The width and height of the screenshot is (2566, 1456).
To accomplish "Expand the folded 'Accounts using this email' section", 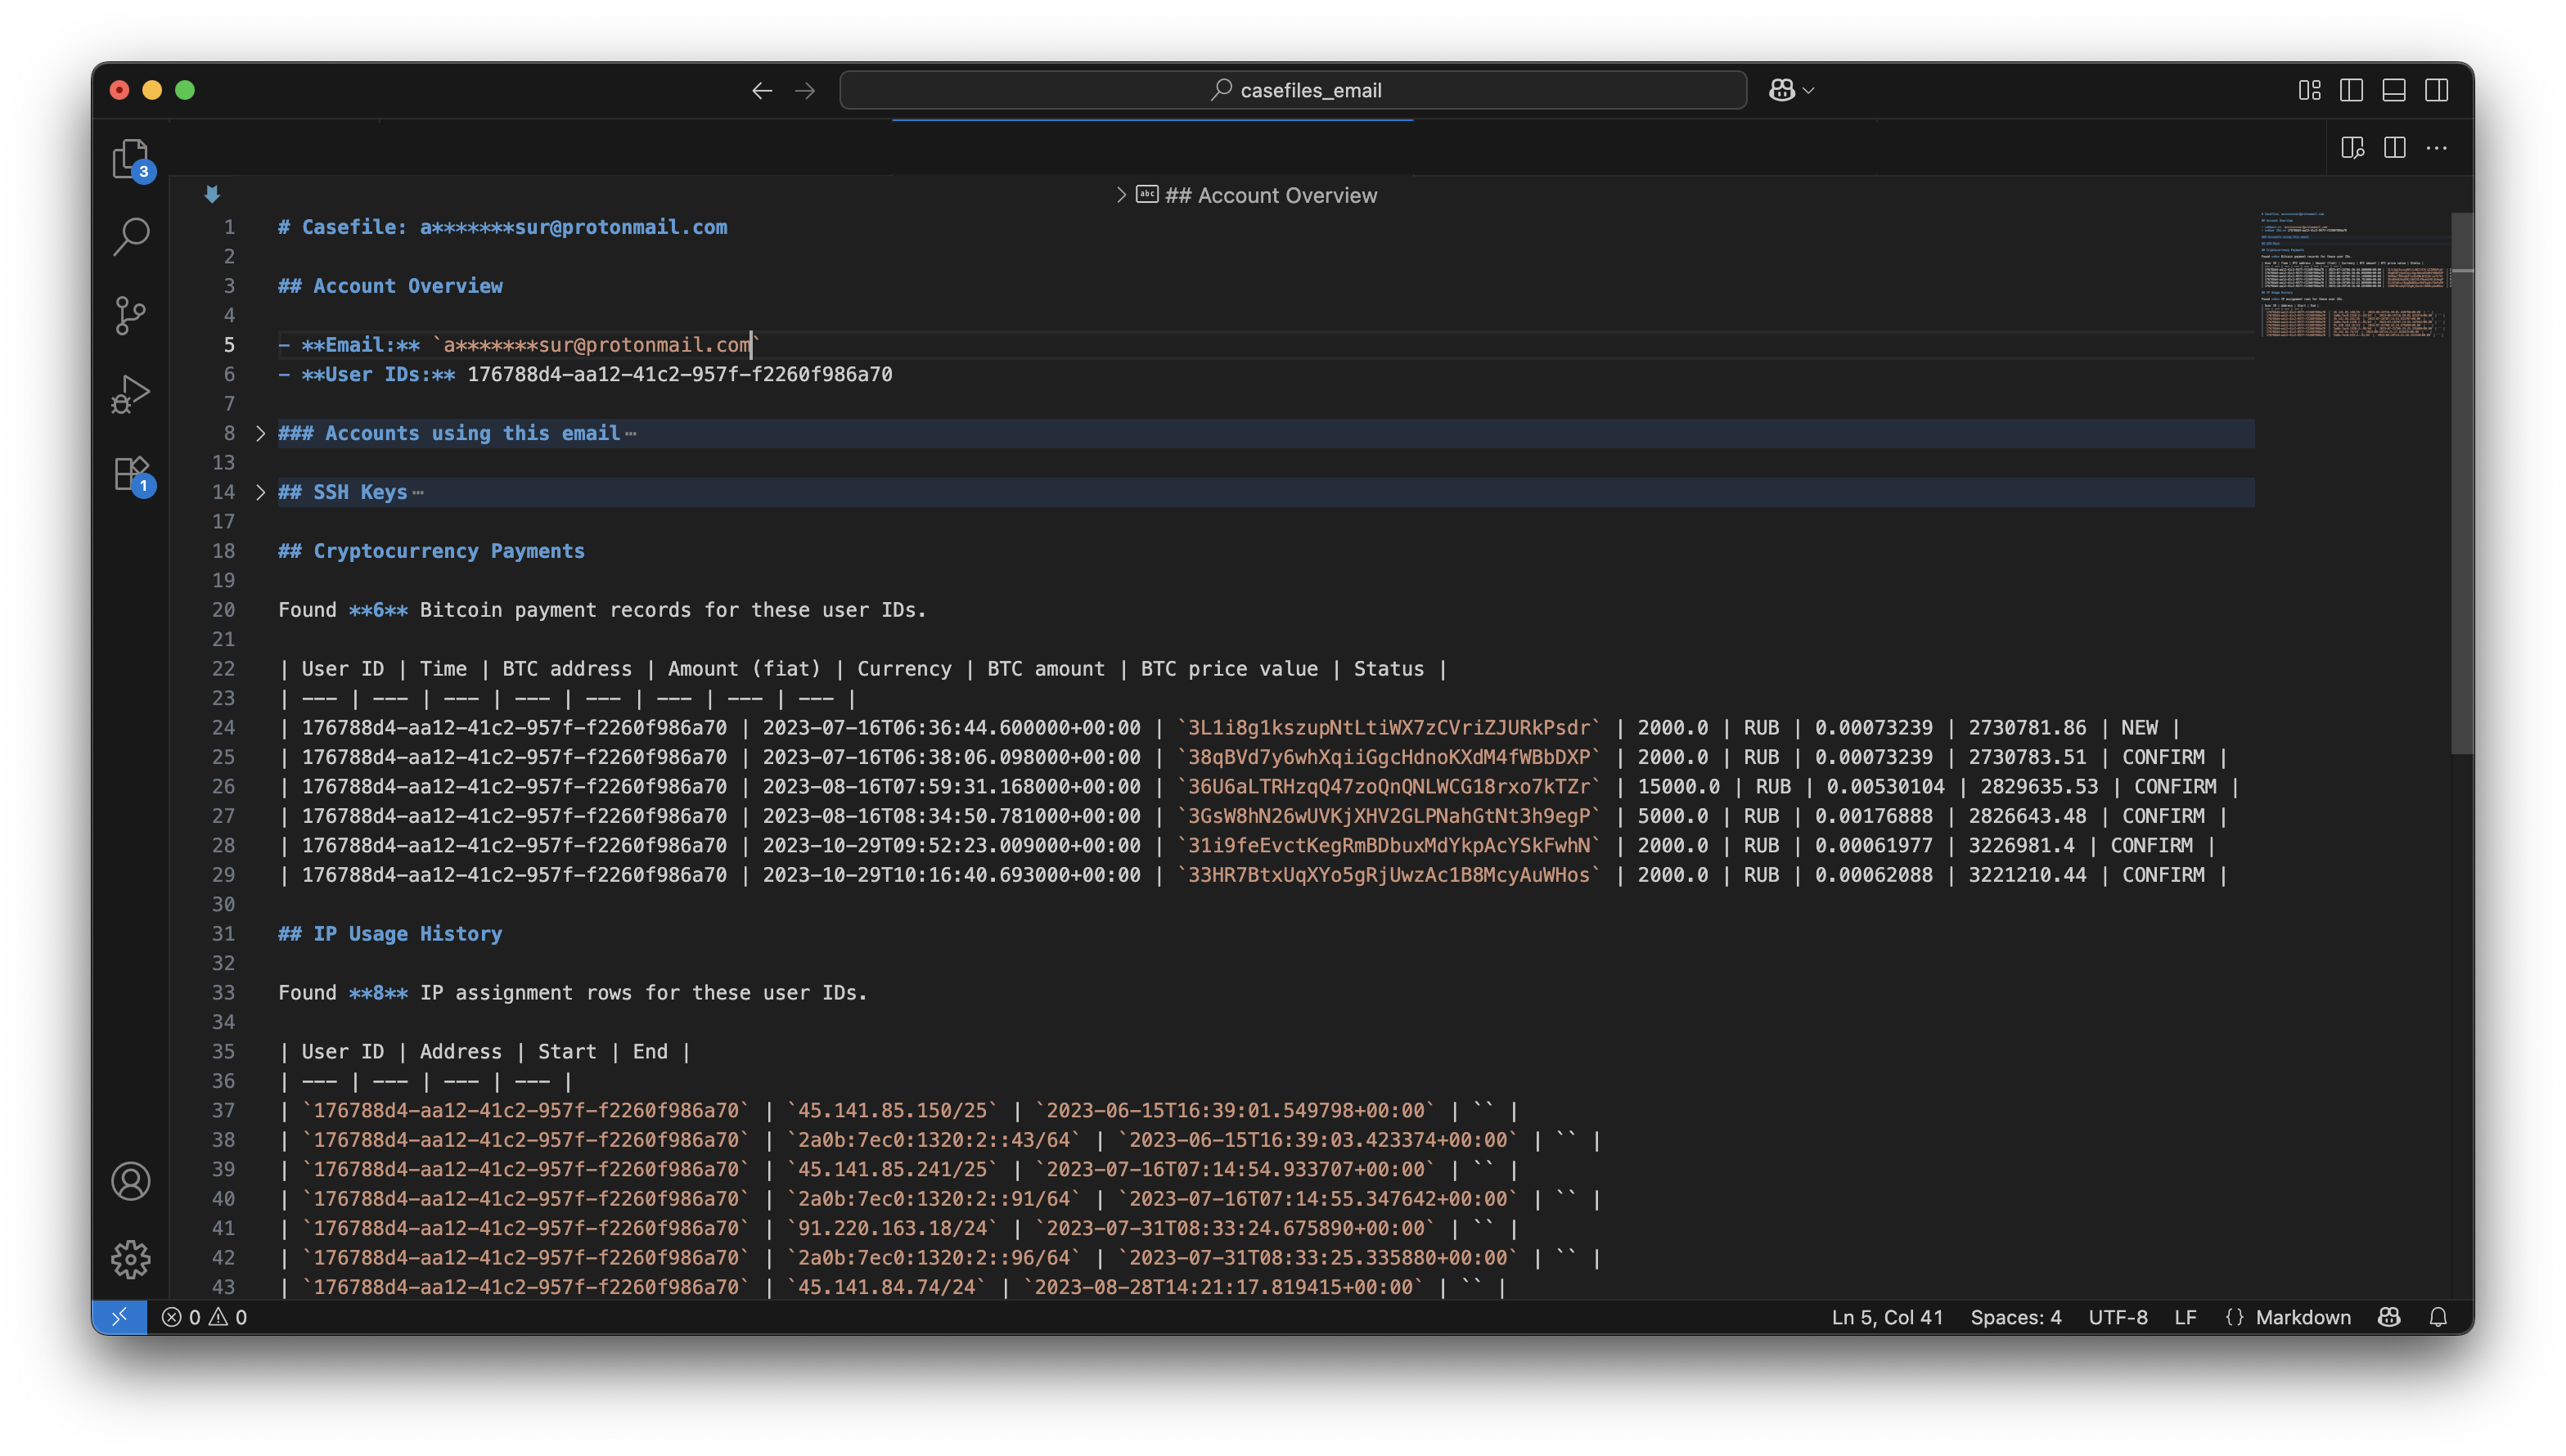I will click(260, 433).
